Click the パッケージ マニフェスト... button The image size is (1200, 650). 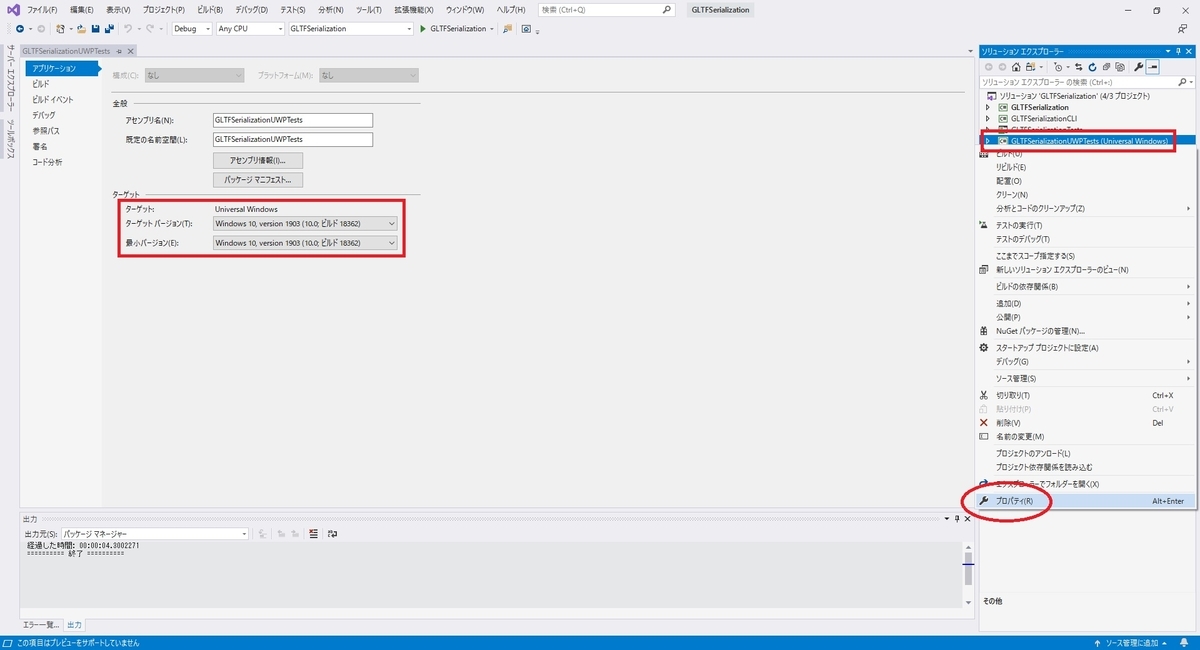click(x=258, y=180)
